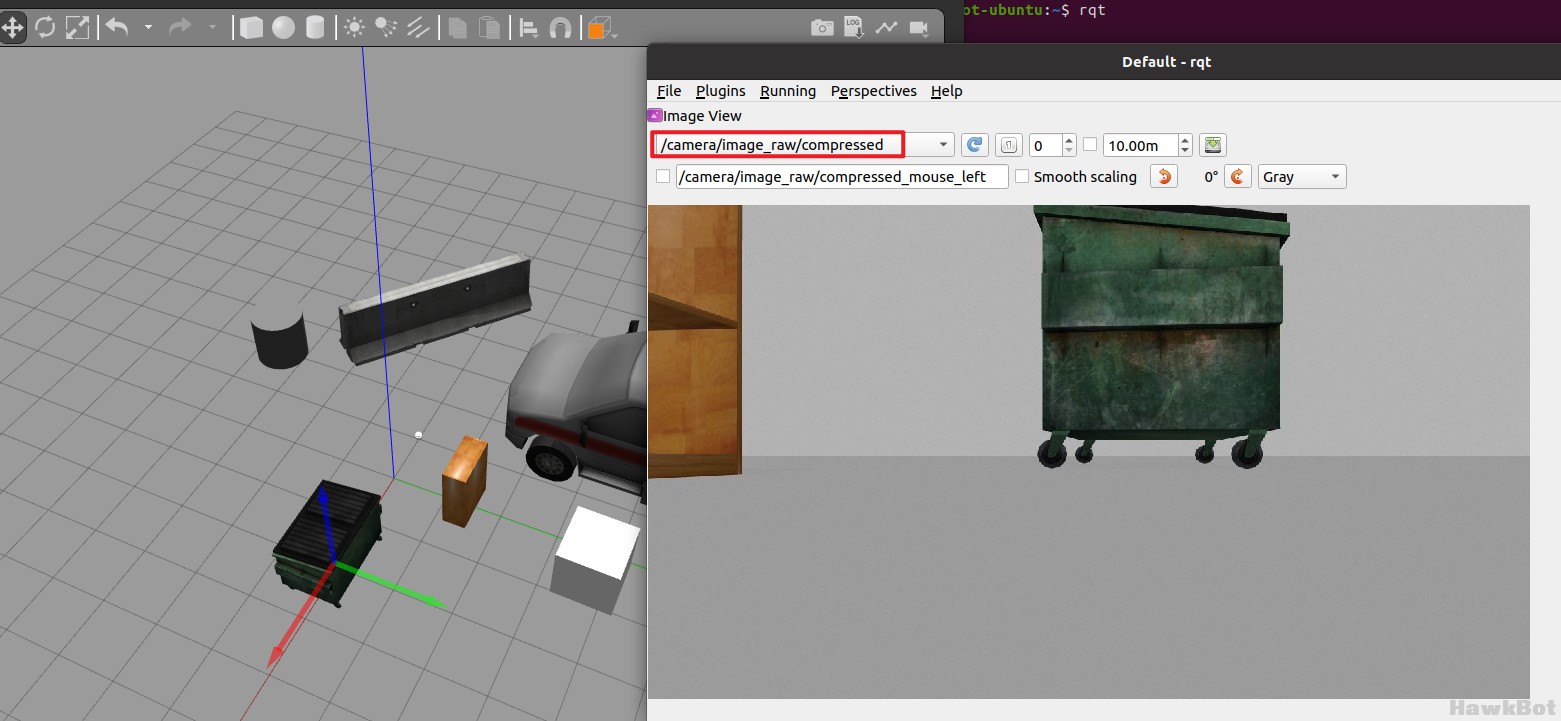Image resolution: width=1561 pixels, height=721 pixels.
Task: Add a point light in Gazebo
Action: [354, 28]
